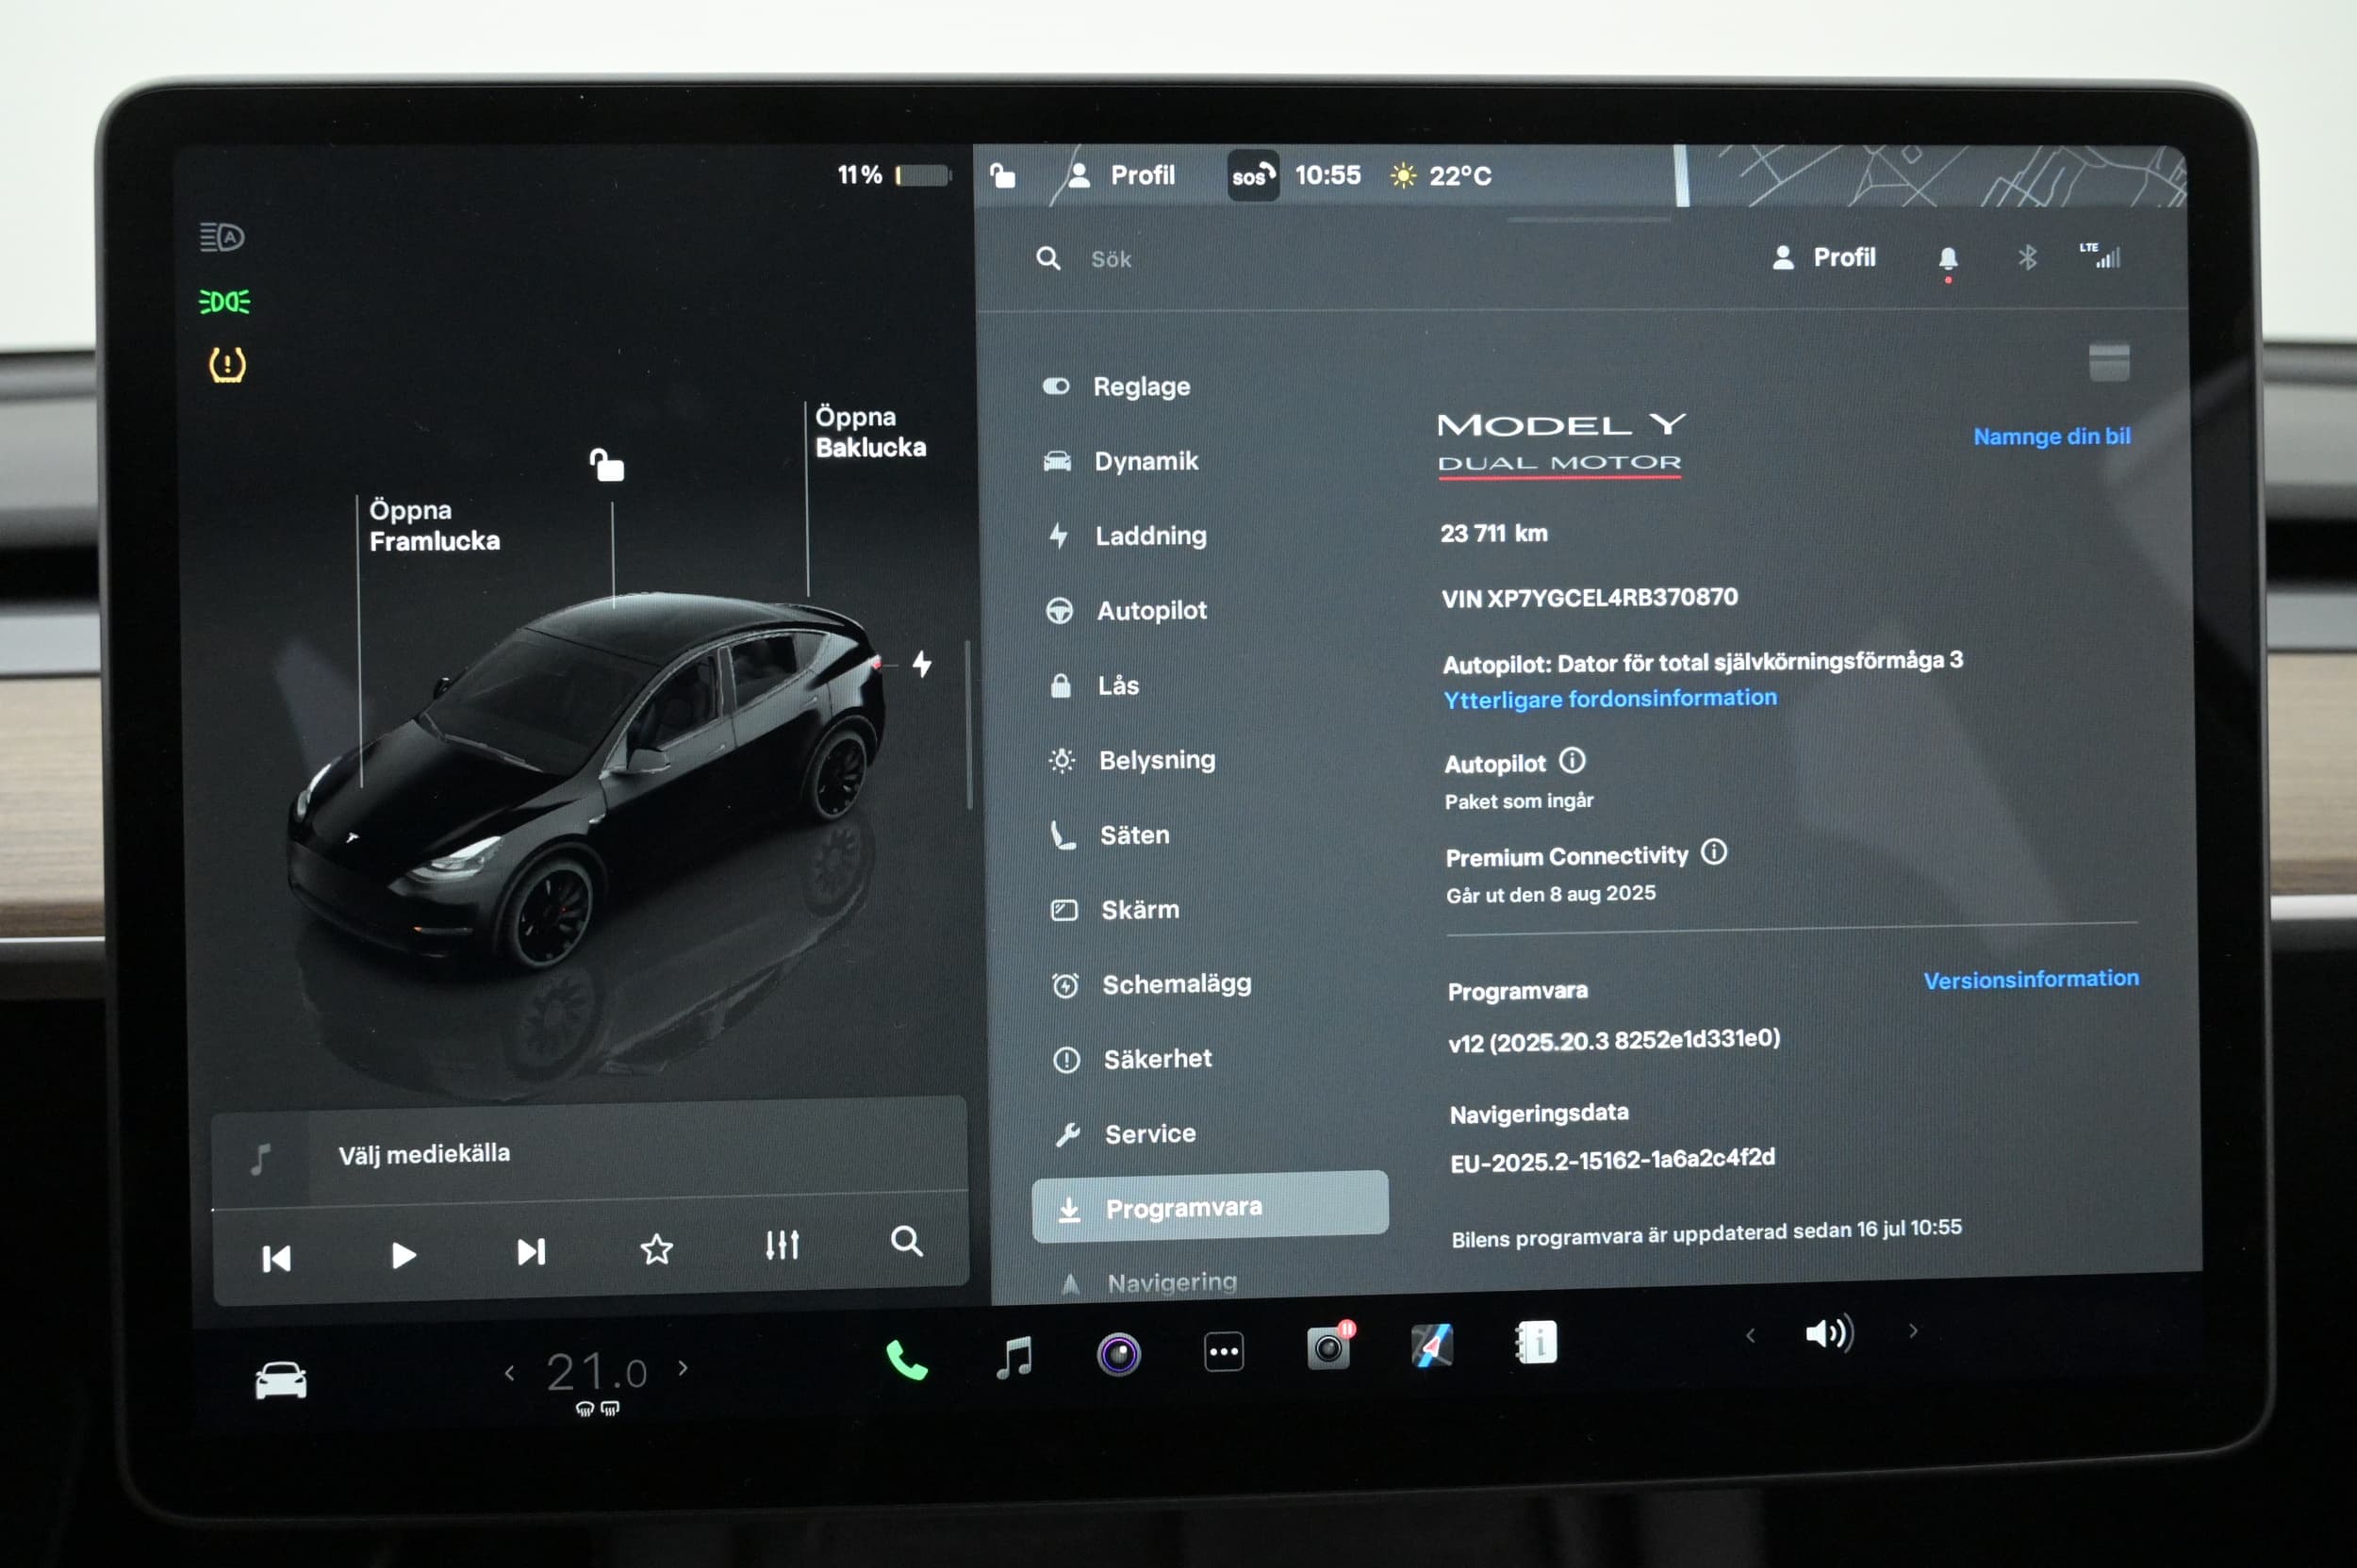This screenshot has width=2357, height=1568.
Task: Tap the 21.0 temperature display
Action: 597,1372
